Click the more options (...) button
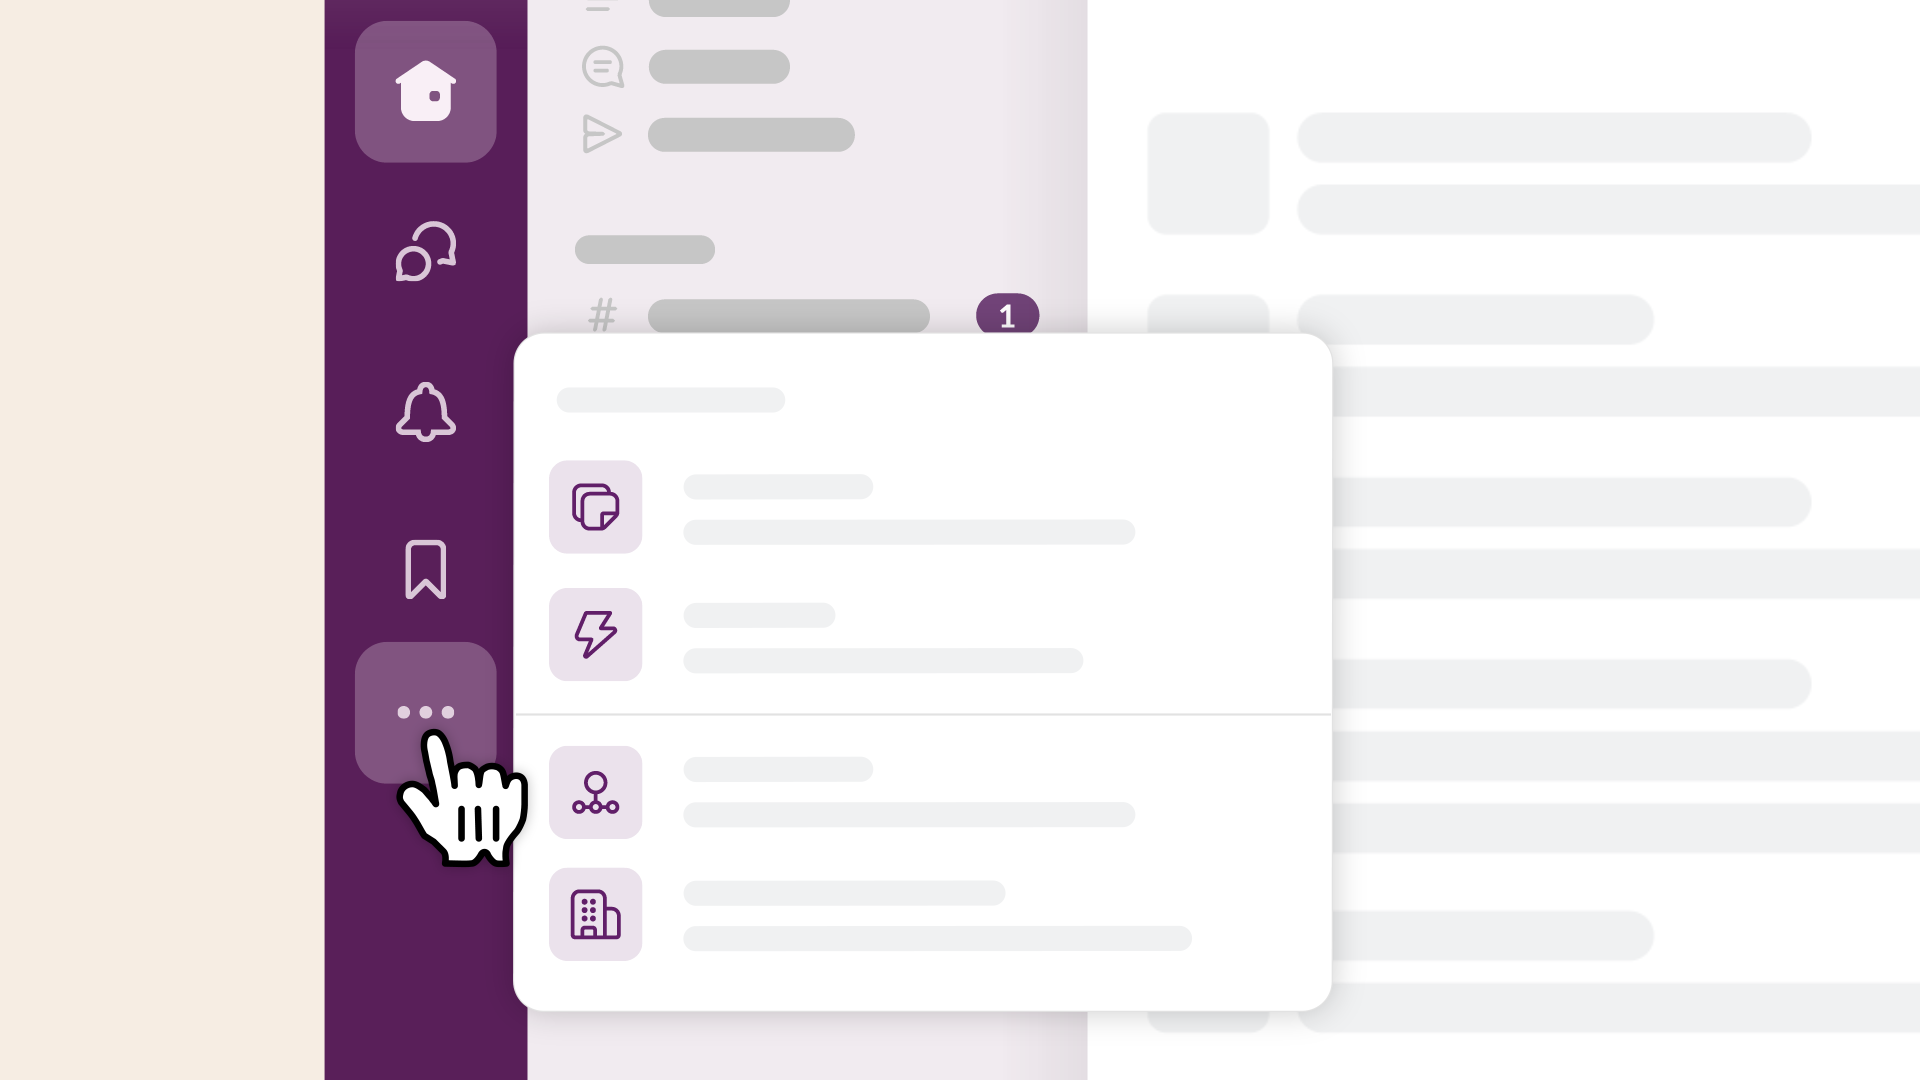The height and width of the screenshot is (1080, 1920). [x=426, y=712]
